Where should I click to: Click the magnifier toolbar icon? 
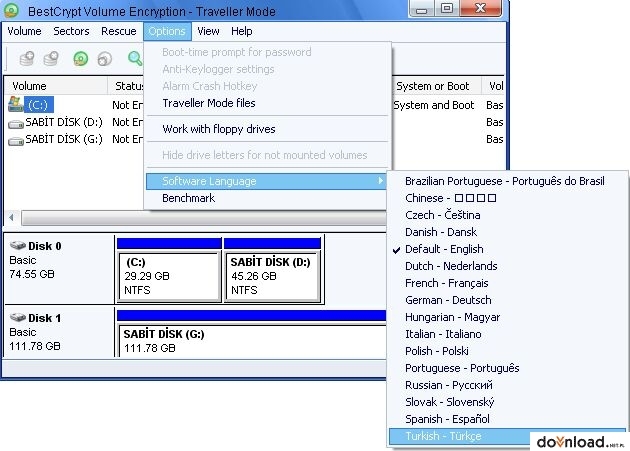(x=135, y=59)
